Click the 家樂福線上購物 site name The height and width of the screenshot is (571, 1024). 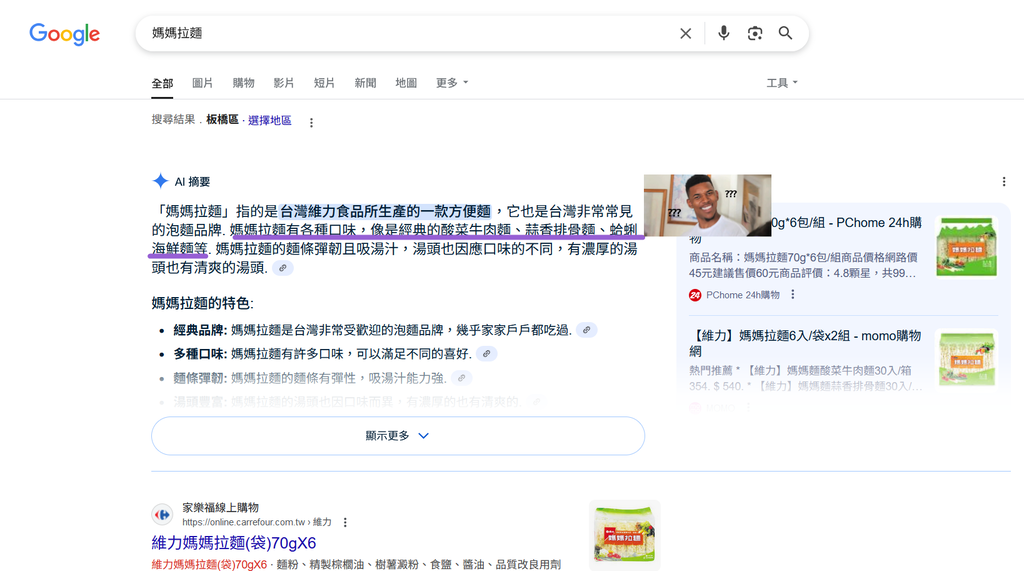(x=221, y=508)
